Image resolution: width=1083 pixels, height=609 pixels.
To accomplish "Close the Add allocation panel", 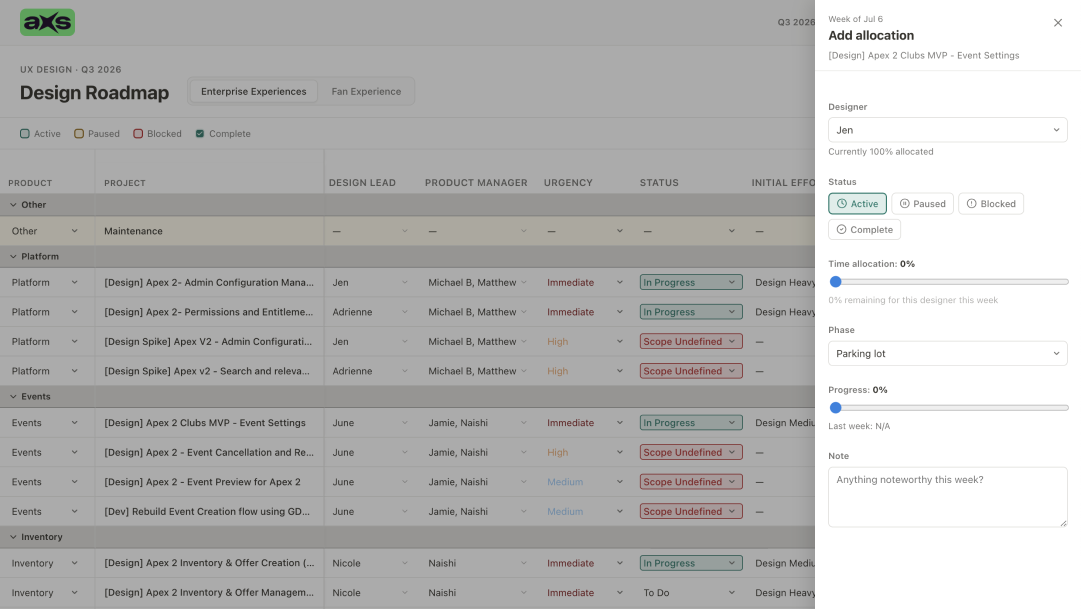I will 1057,23.
